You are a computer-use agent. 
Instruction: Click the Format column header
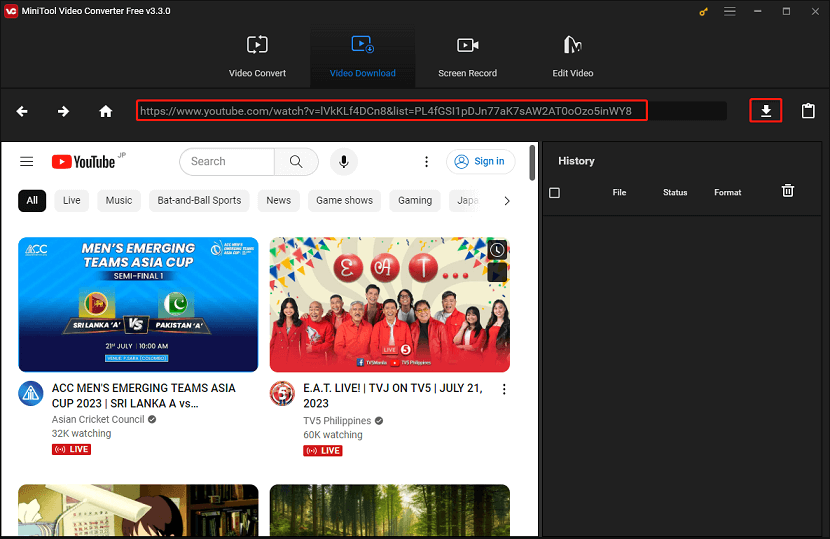tap(727, 193)
